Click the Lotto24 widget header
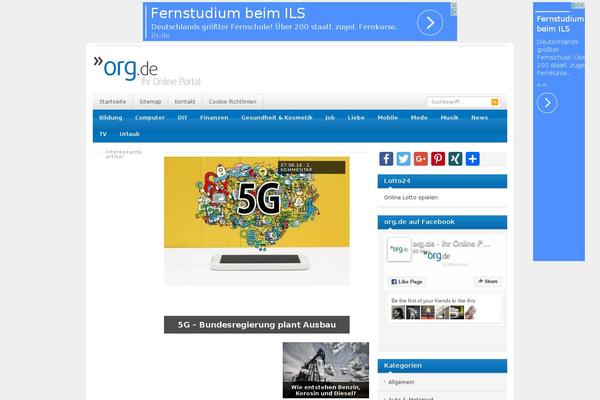Image resolution: width=600 pixels, height=400 pixels. coord(442,181)
